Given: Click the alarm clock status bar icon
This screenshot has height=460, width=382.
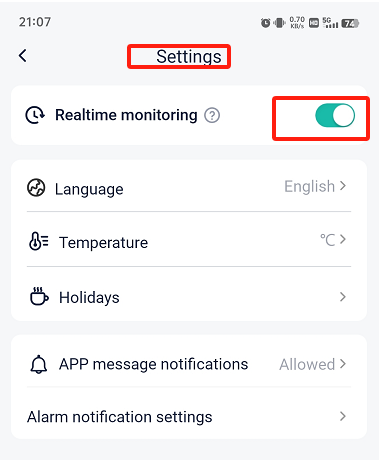Looking at the screenshot, I should 265,23.
